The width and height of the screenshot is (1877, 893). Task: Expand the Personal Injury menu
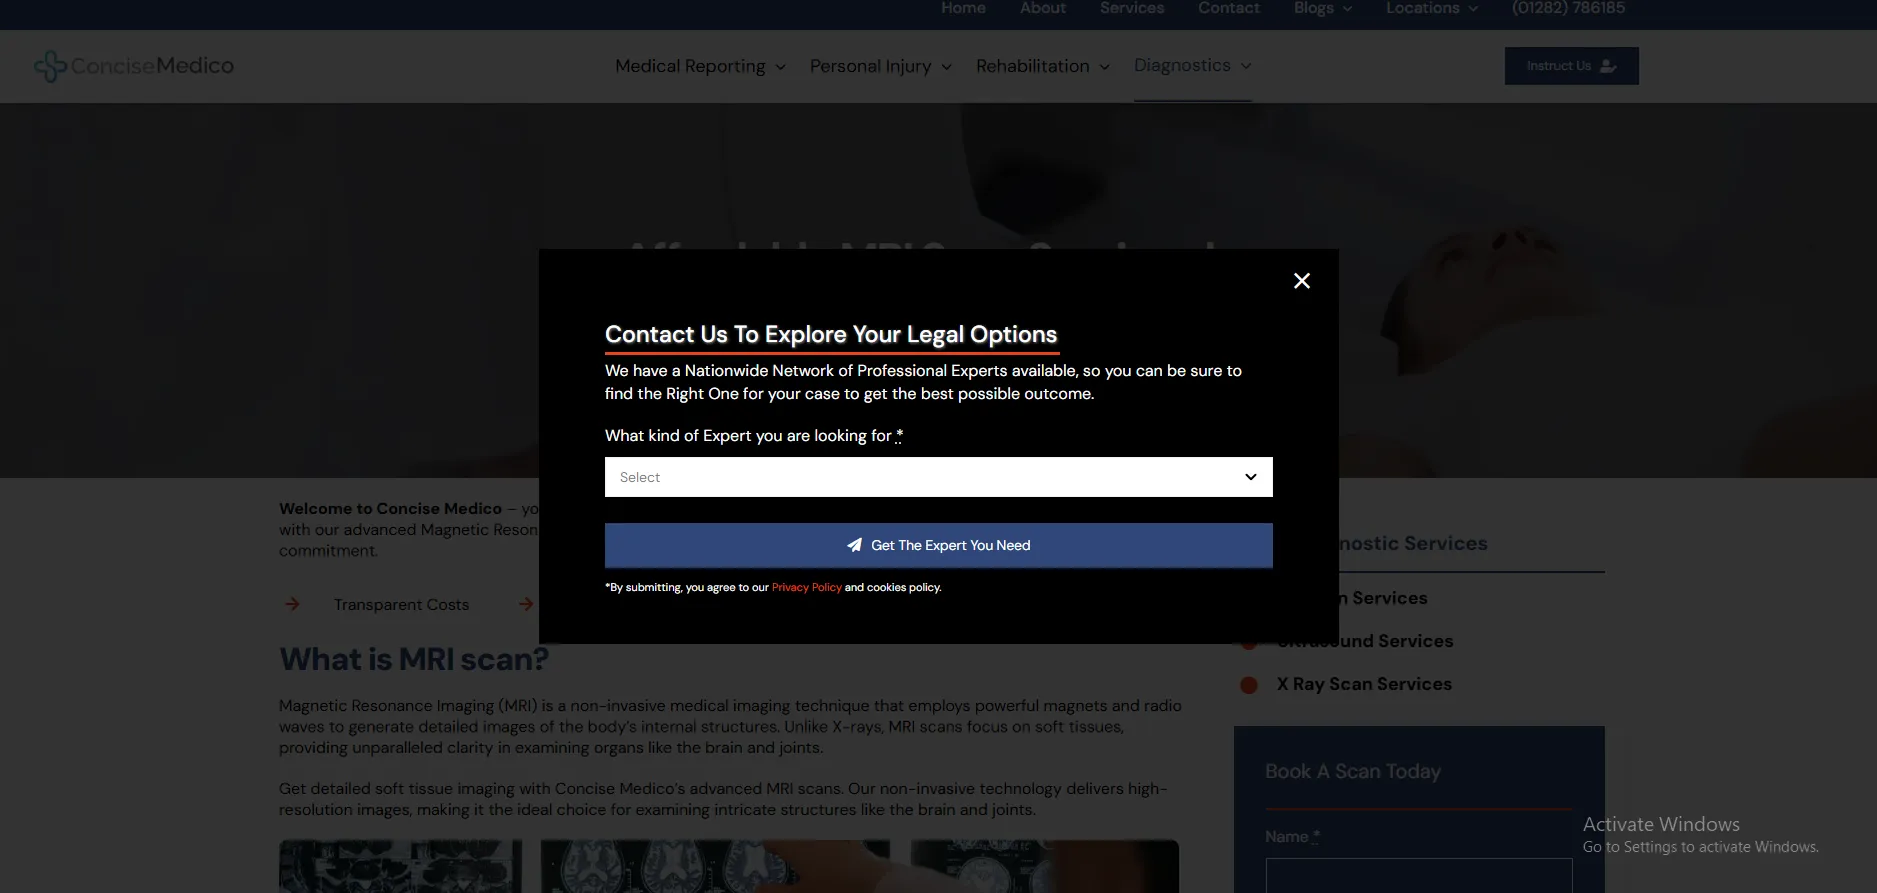click(x=880, y=66)
